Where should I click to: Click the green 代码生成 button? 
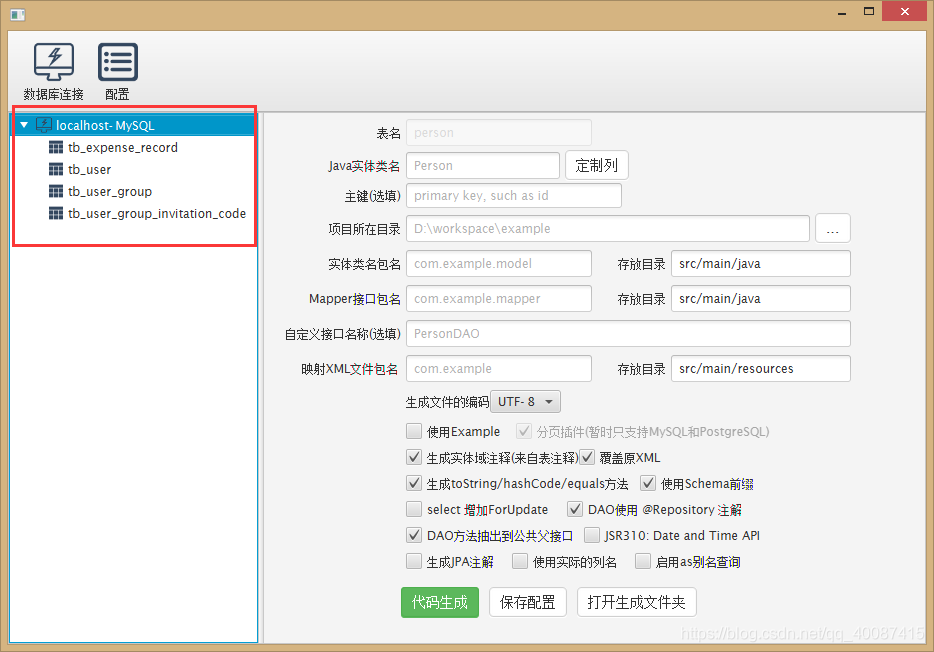[440, 602]
